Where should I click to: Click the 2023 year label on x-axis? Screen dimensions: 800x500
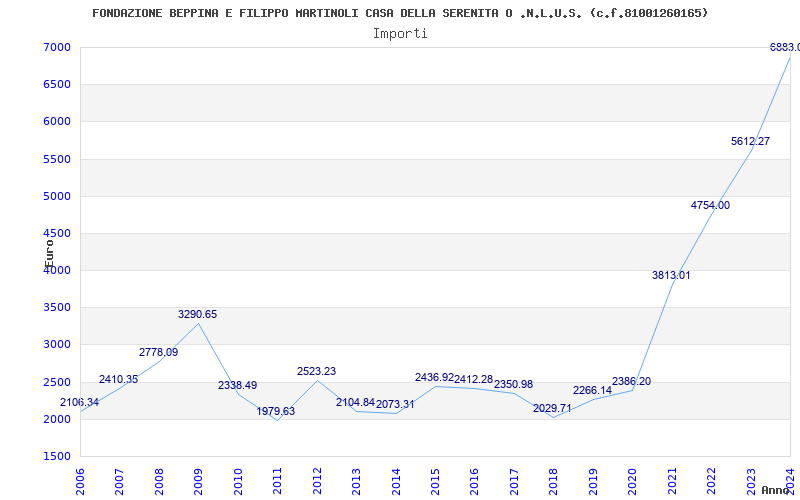coord(751,482)
